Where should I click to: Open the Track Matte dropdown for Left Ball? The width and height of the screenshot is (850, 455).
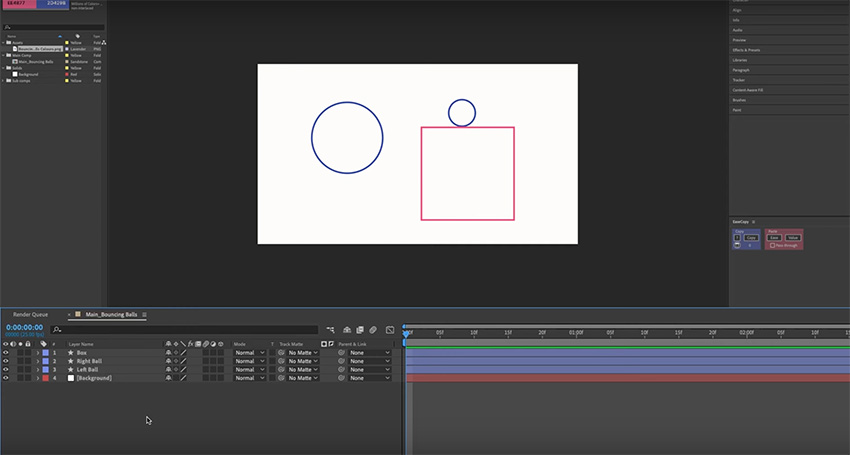pyautogui.click(x=303, y=369)
